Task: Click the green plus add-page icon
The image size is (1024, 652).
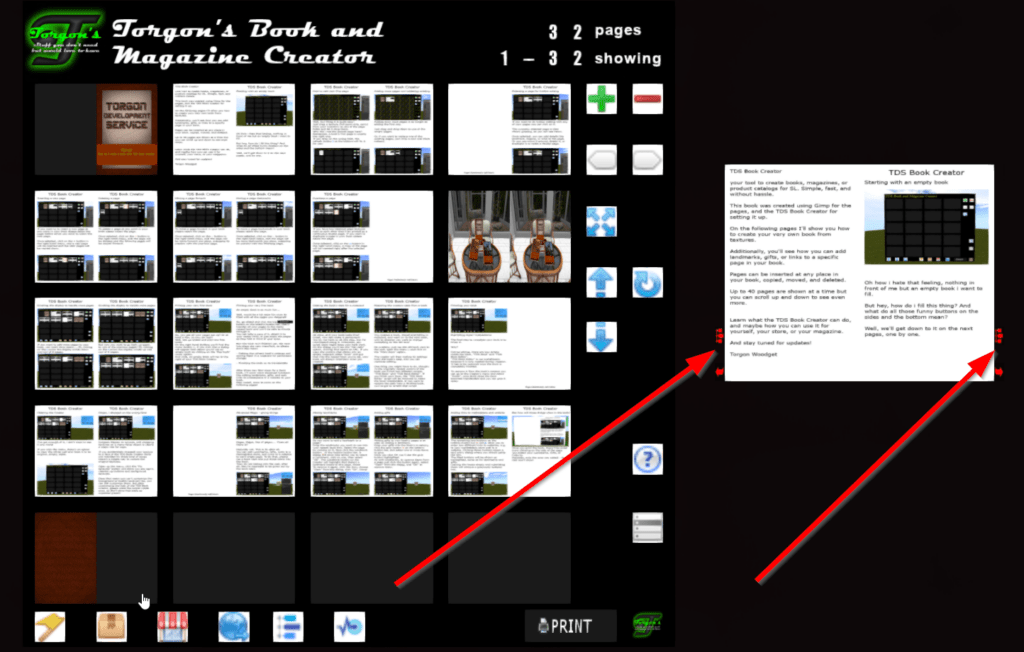Action: tap(601, 99)
